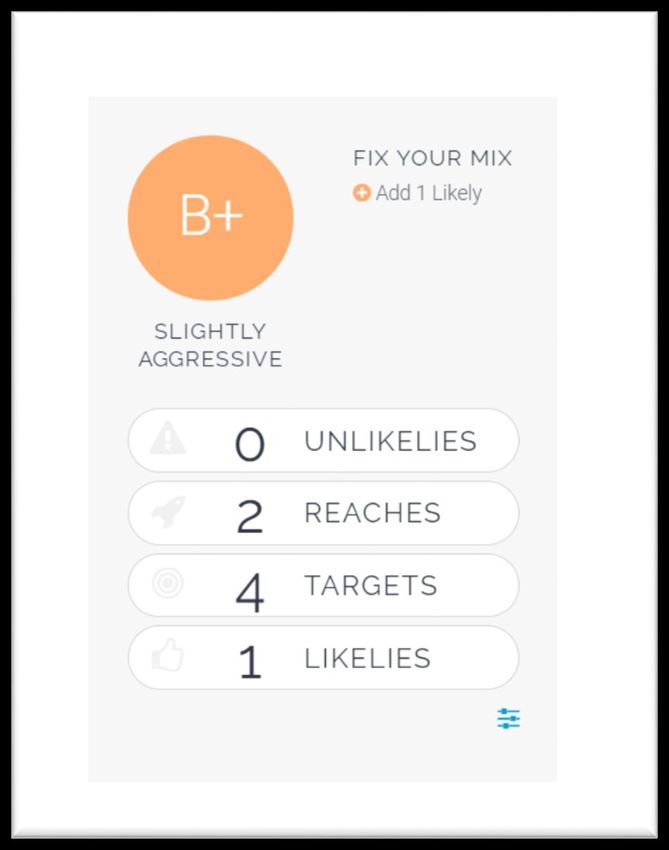Image resolution: width=669 pixels, height=850 pixels.
Task: Click the FIX YOUR MIX heading
Action: (433, 158)
